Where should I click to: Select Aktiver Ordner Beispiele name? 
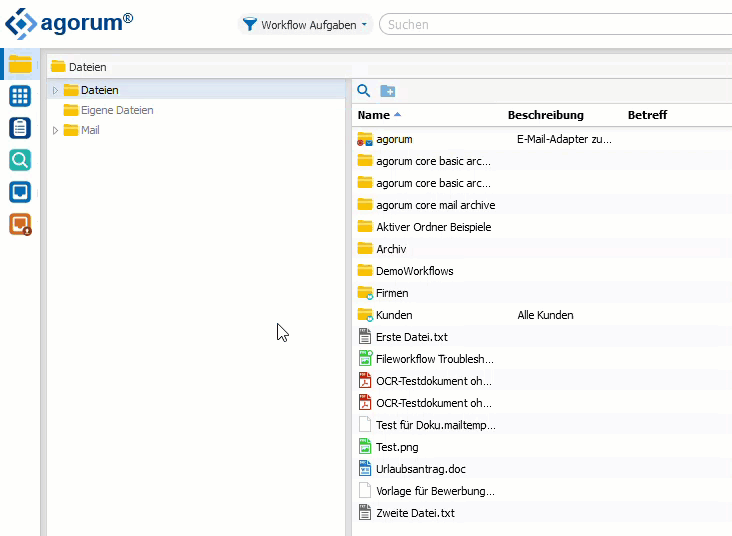coord(434,227)
